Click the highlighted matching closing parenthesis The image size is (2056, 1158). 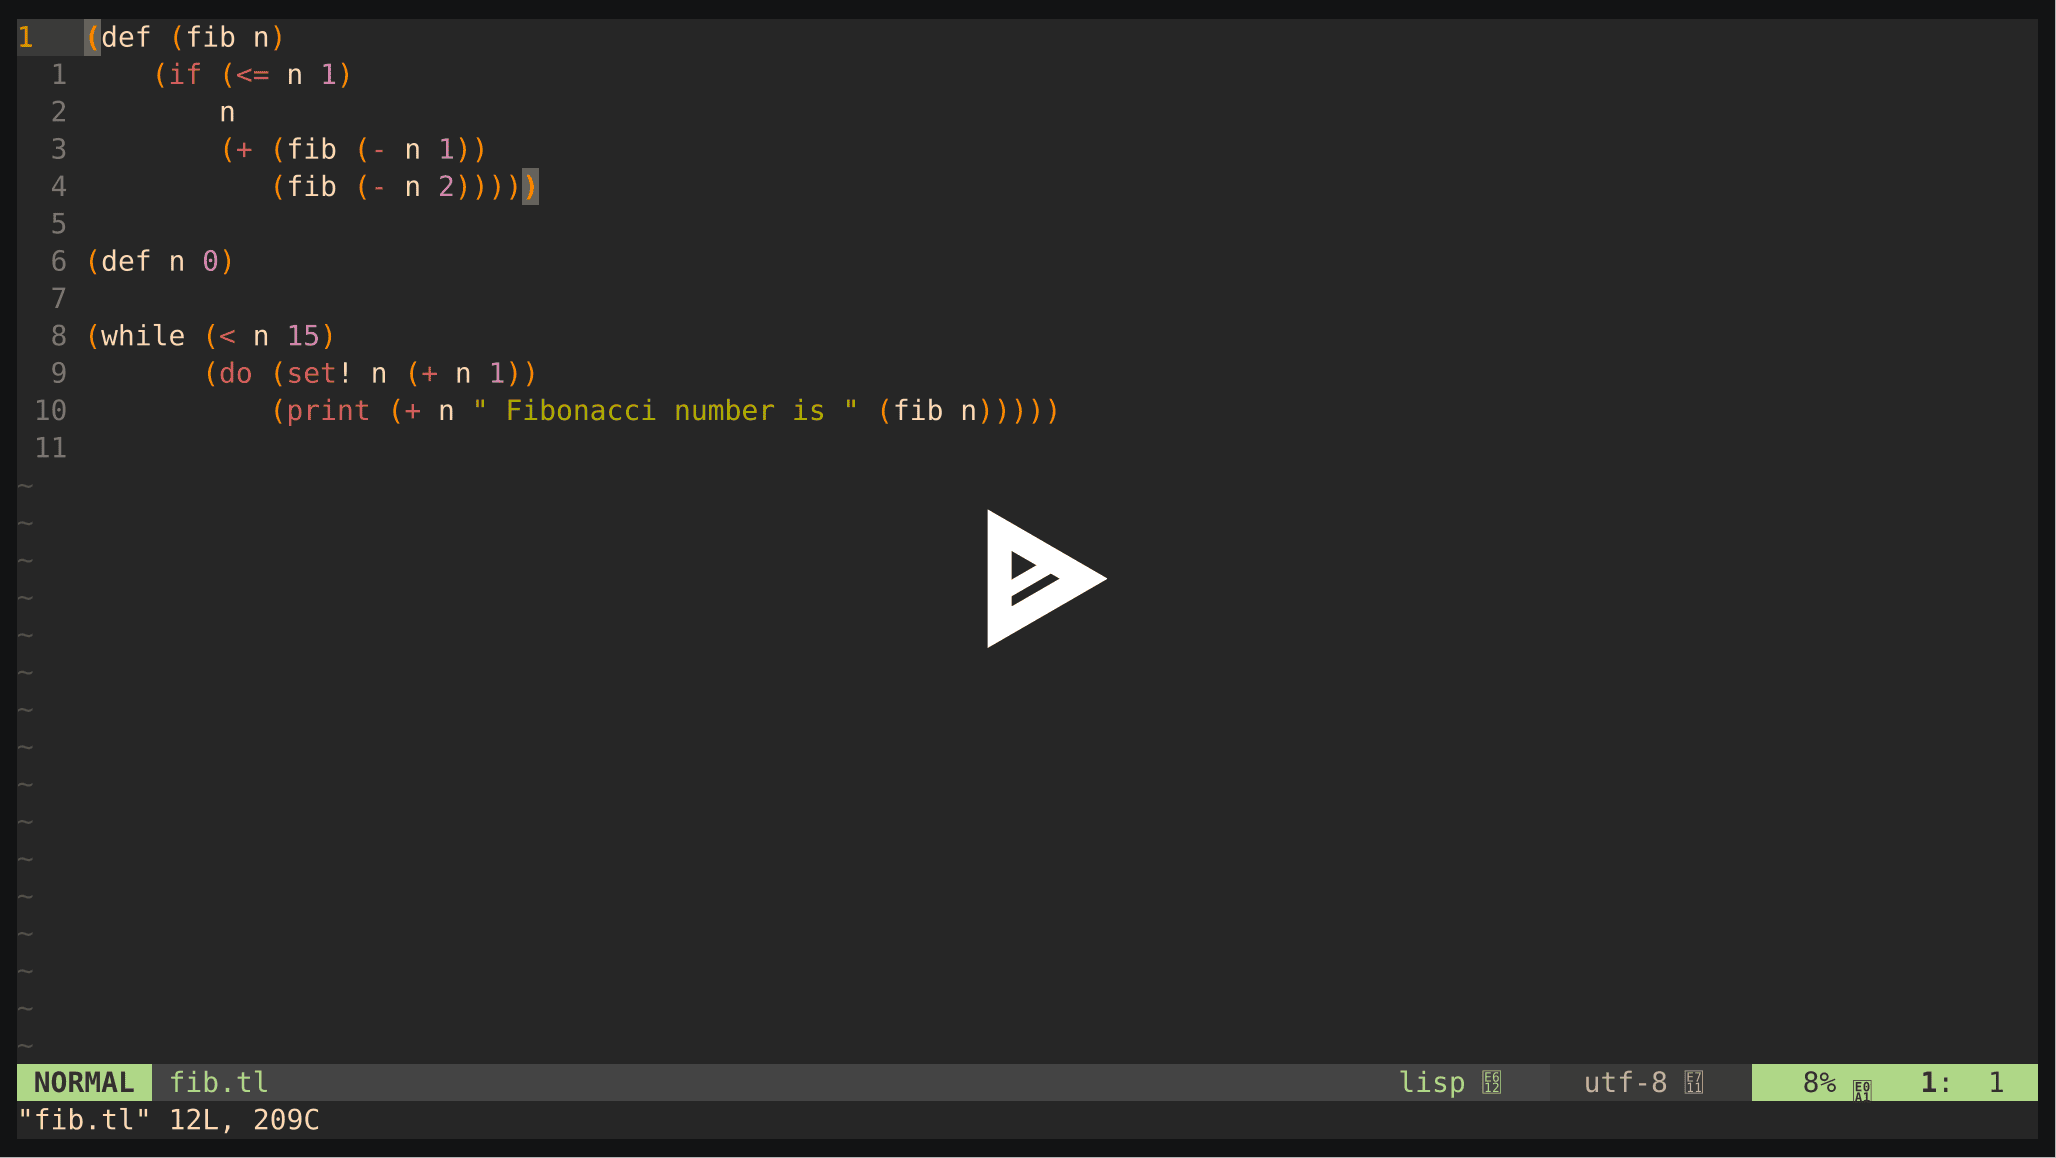tap(531, 186)
